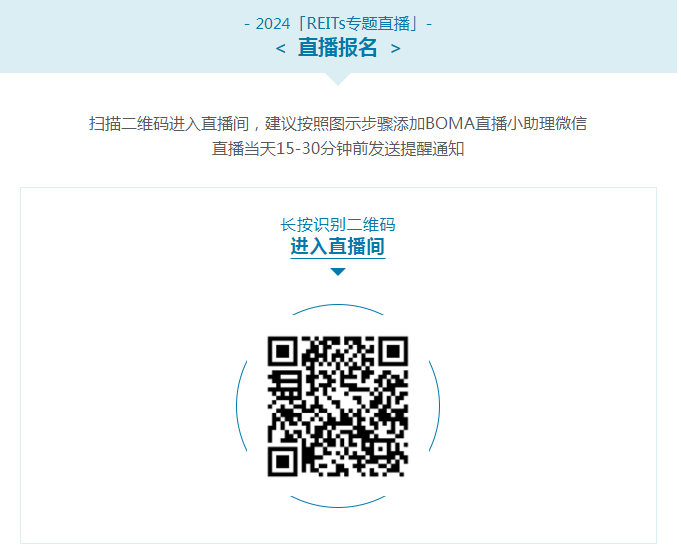Click the 进入直播间 underlined link

click(337, 247)
